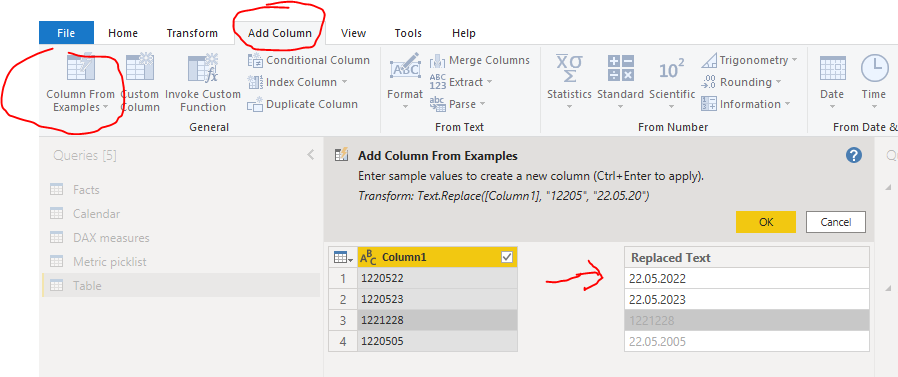The image size is (898, 377).
Task: Click the Standard operations icon
Action: tap(620, 68)
